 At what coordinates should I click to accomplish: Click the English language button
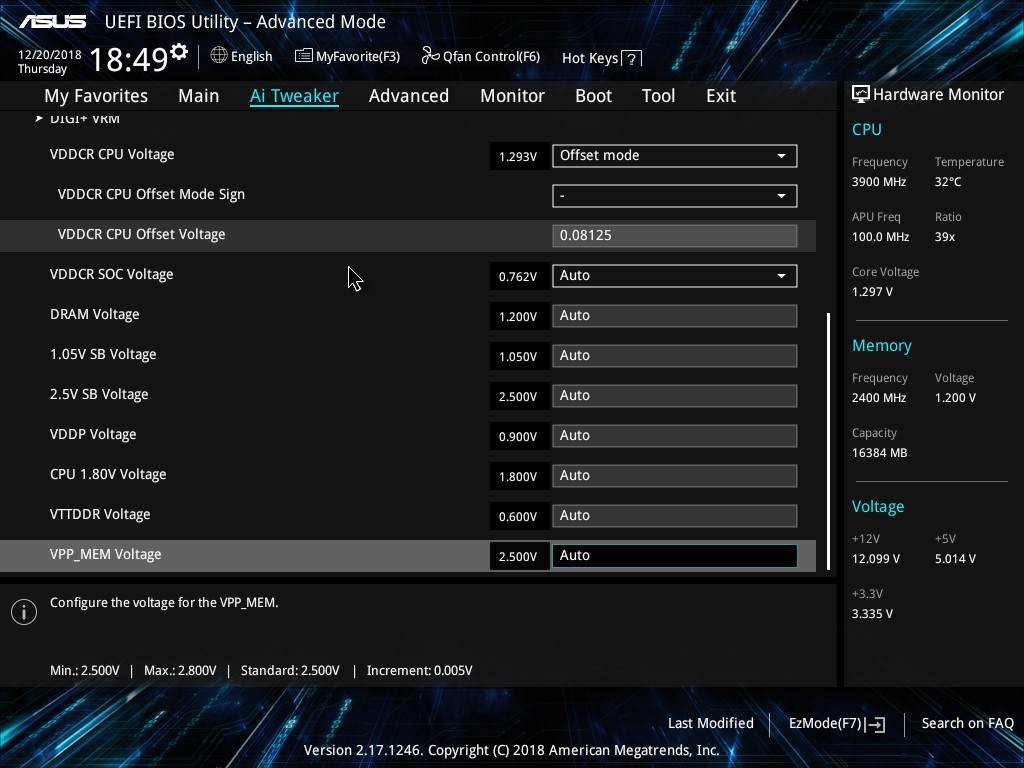pos(251,57)
